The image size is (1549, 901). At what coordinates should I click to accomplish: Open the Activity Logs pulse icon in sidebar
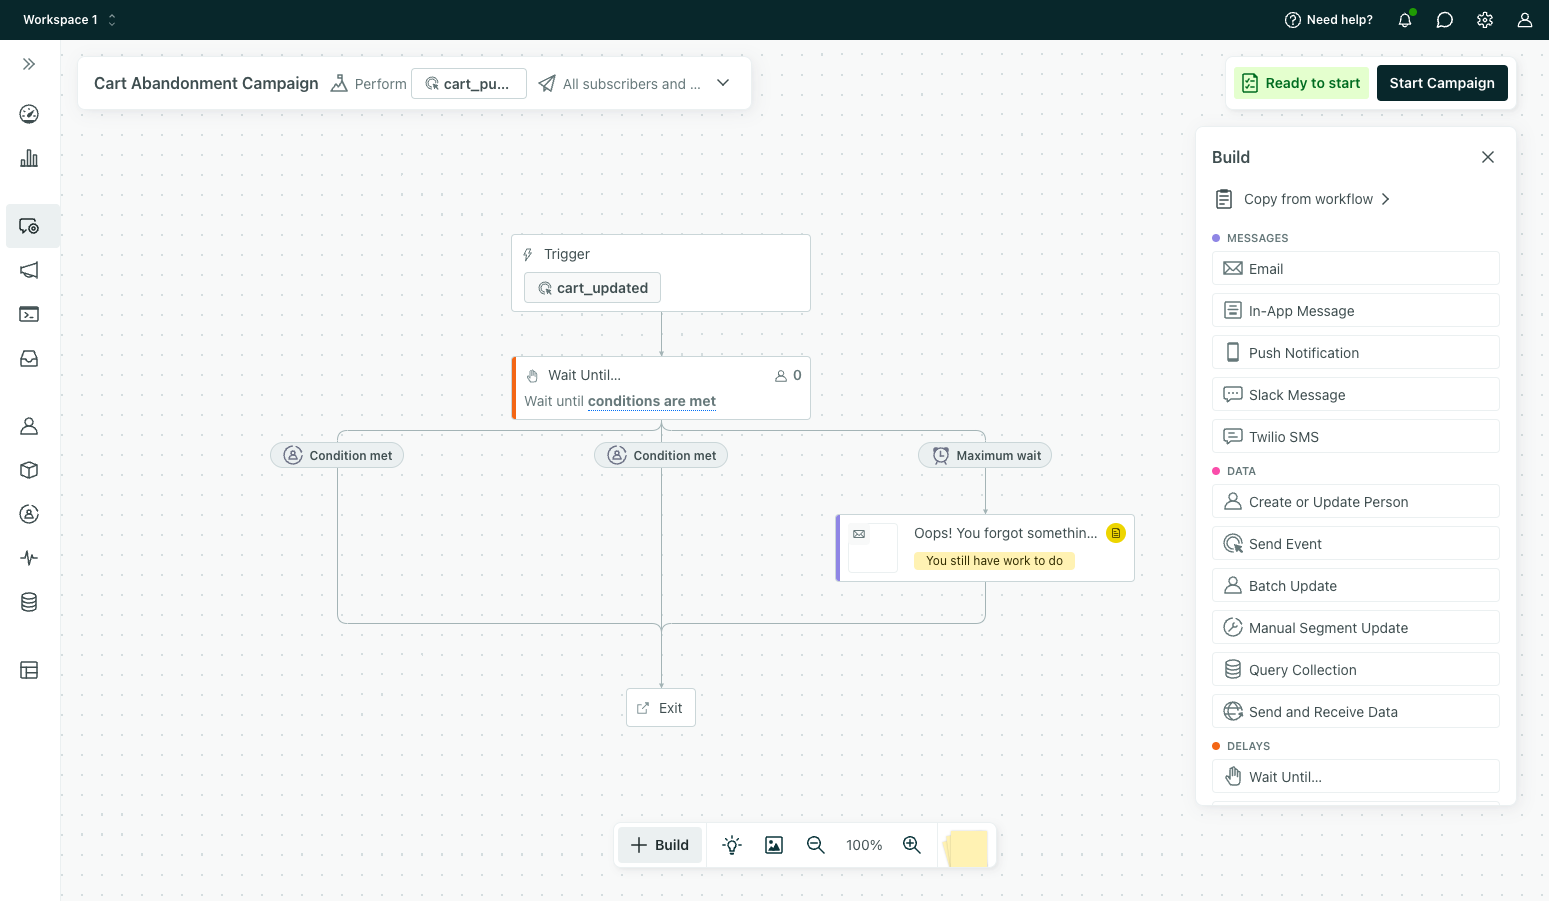click(29, 558)
